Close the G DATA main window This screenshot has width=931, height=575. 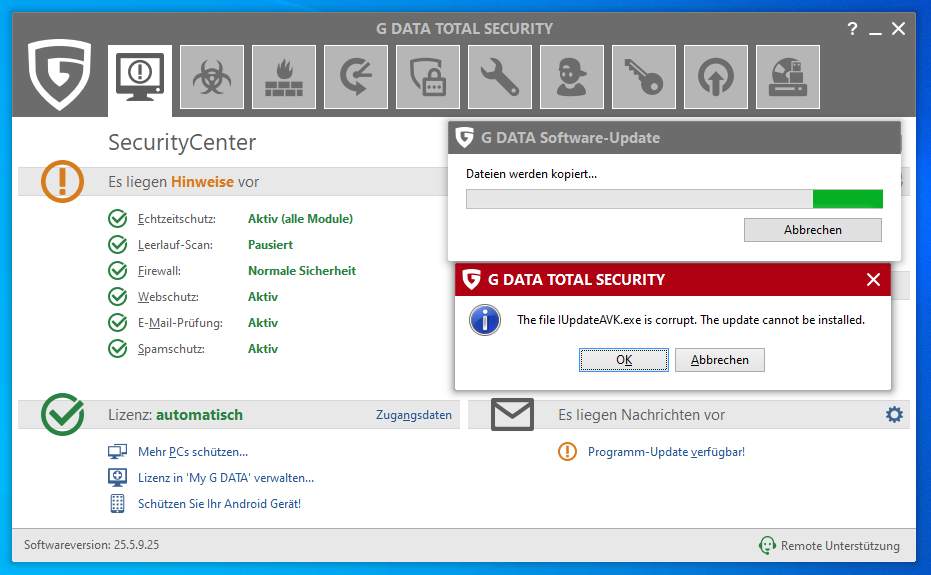(x=898, y=29)
